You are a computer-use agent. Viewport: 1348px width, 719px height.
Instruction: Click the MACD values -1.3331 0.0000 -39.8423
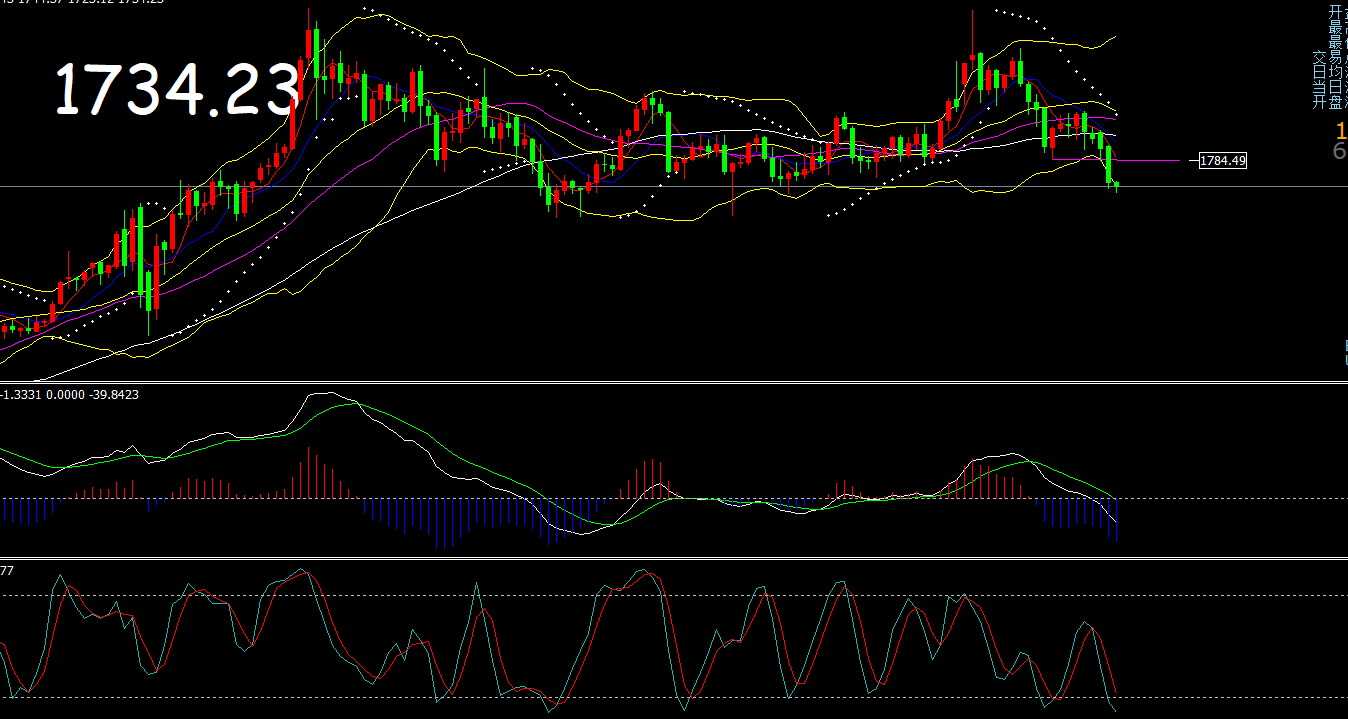[70, 395]
